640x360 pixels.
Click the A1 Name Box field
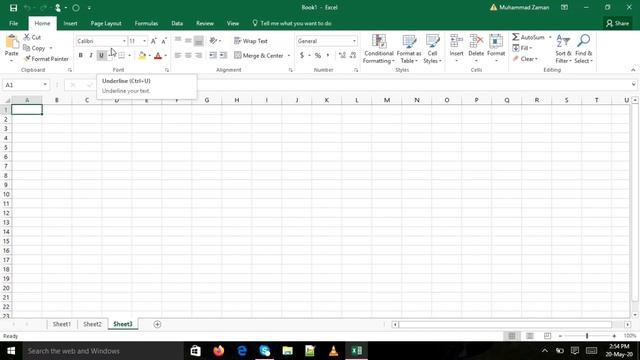[x=22, y=85]
